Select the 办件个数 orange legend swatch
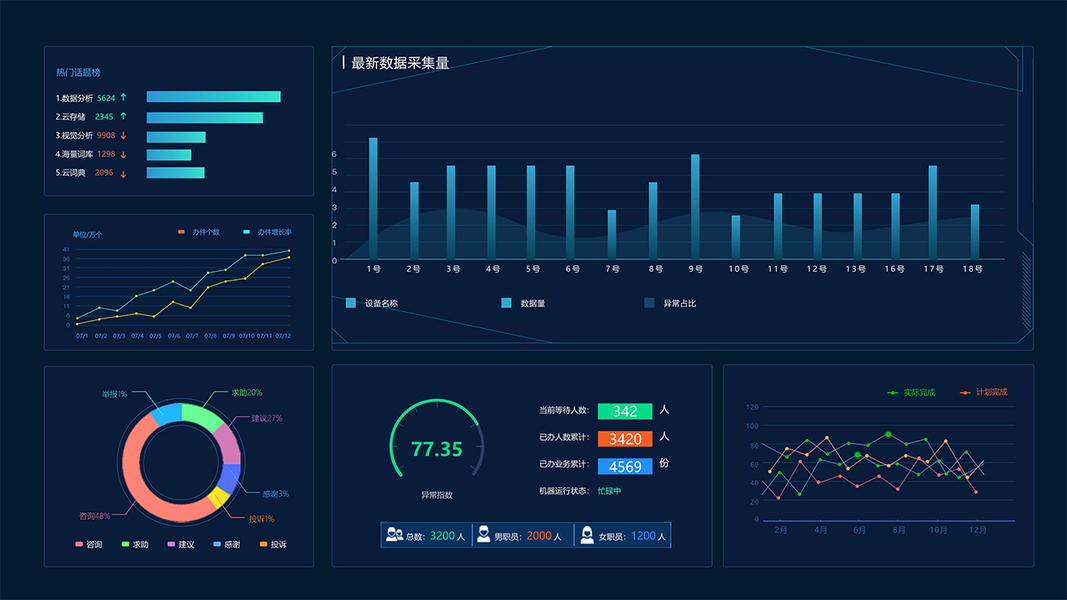 pyautogui.click(x=181, y=232)
